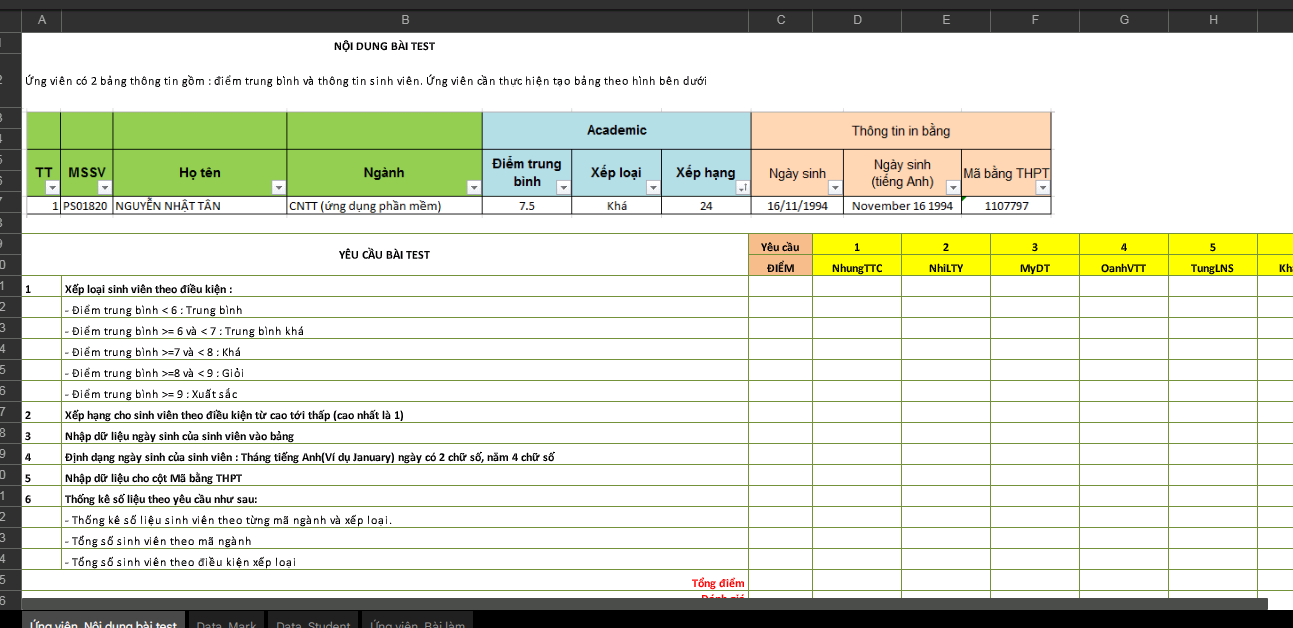Select the cell containing NGUYỄN NHẬT TÂN

click(x=199, y=206)
